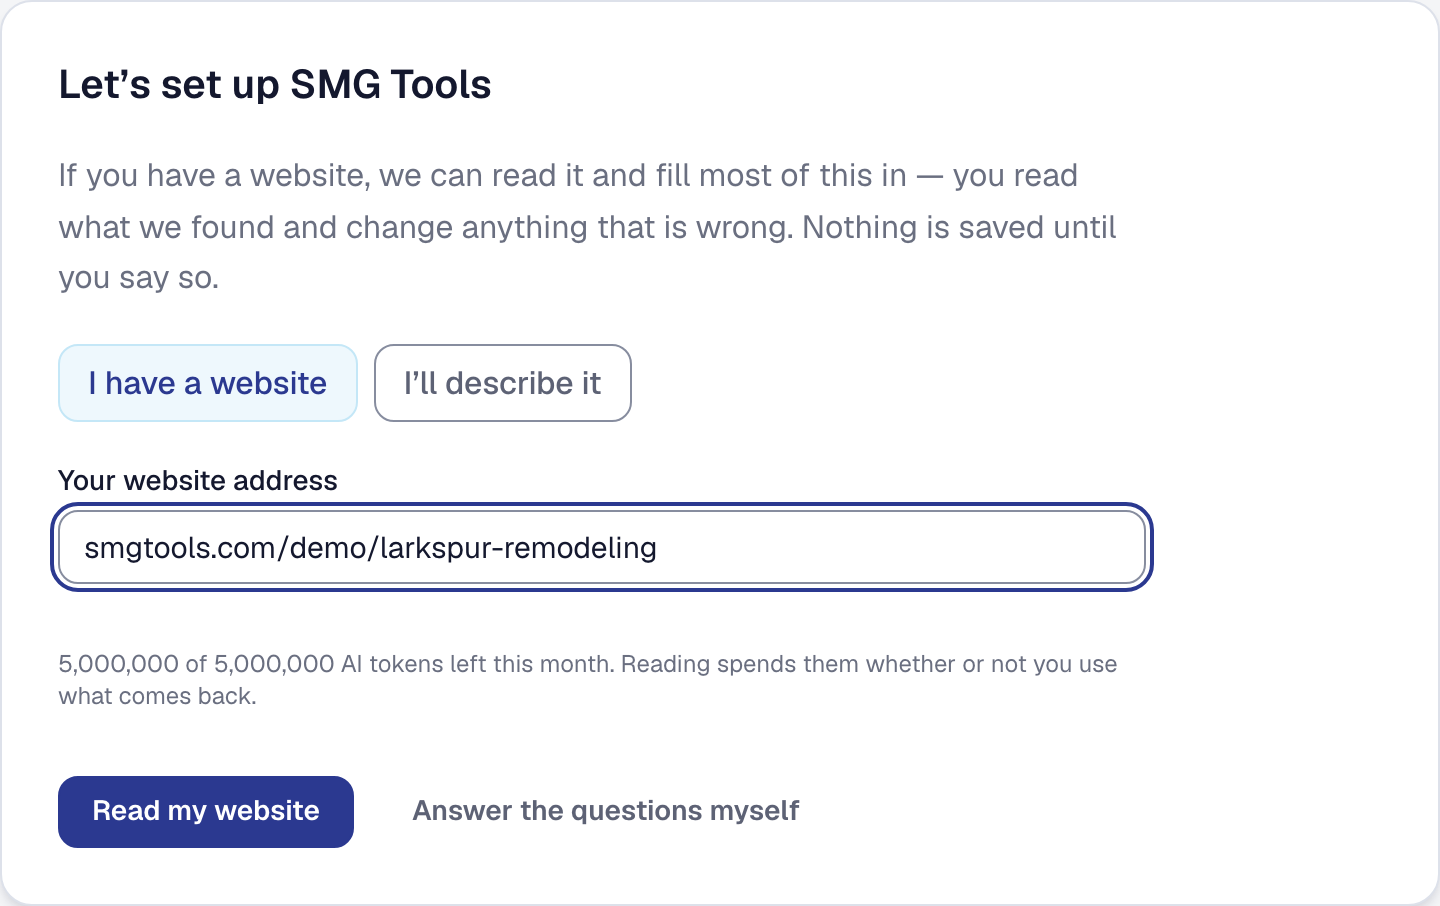Click the "Read my website" button
This screenshot has height=906, width=1440.
pyautogui.click(x=206, y=811)
